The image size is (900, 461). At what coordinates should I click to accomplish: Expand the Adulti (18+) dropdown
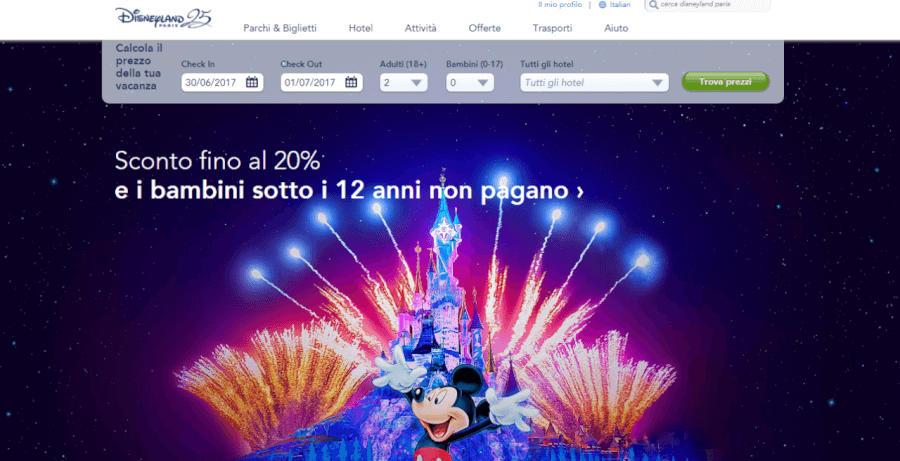tap(404, 83)
